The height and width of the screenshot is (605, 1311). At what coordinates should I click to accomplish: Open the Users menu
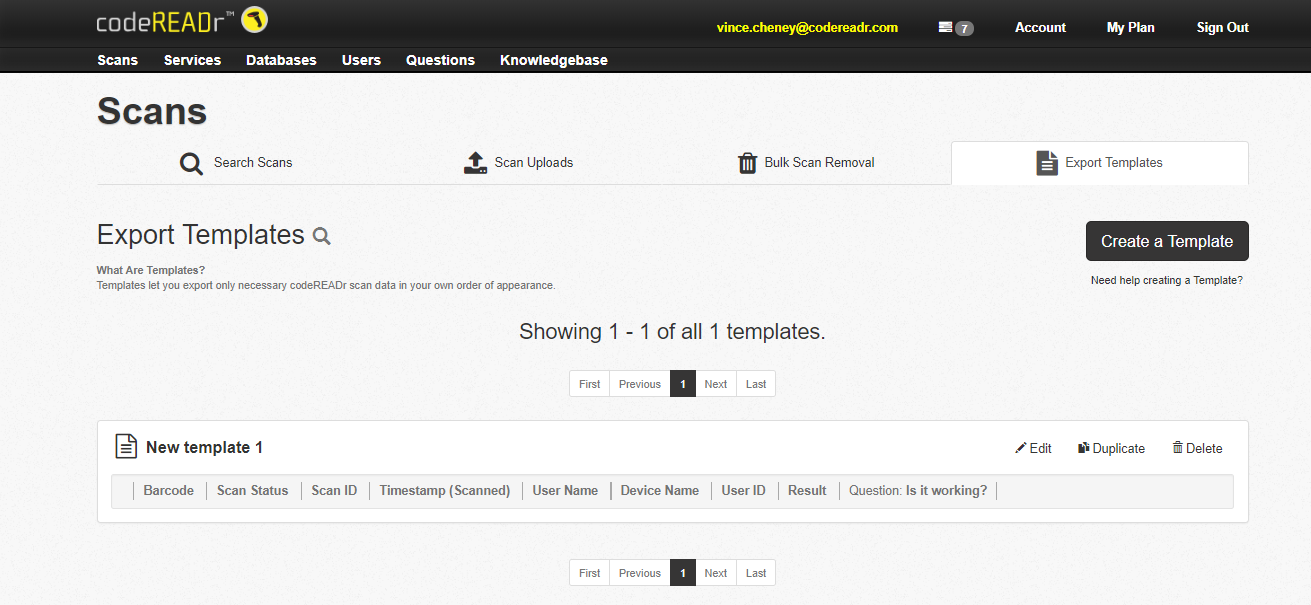[x=361, y=60]
